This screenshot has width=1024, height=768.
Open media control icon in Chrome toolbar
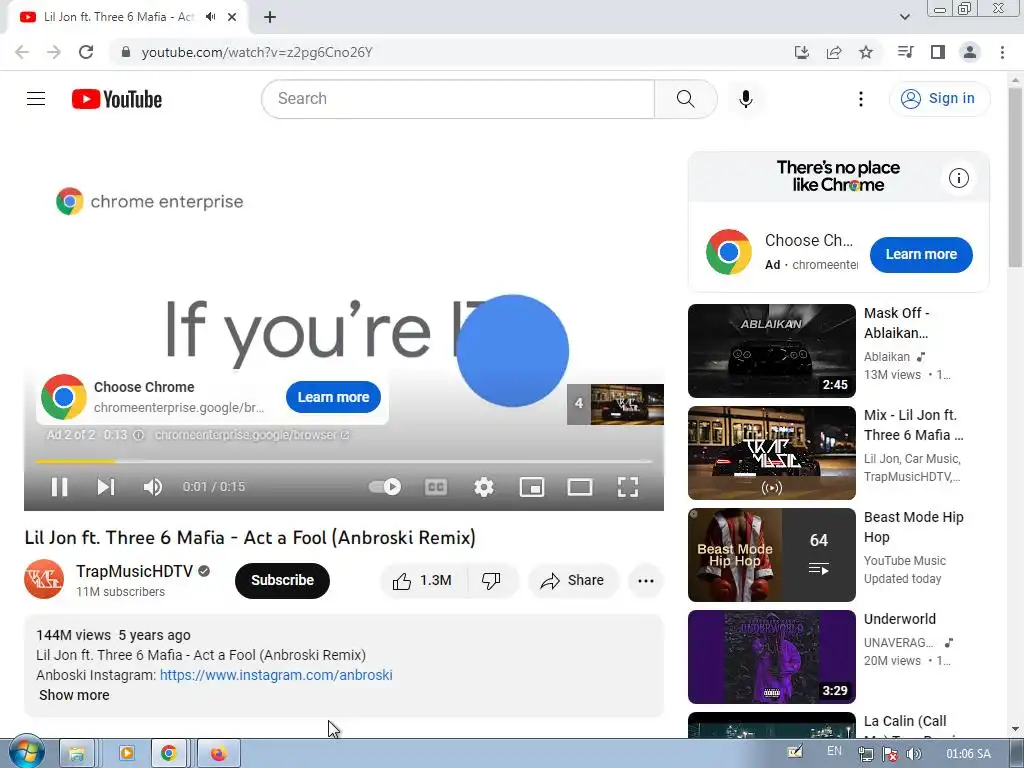tap(905, 52)
